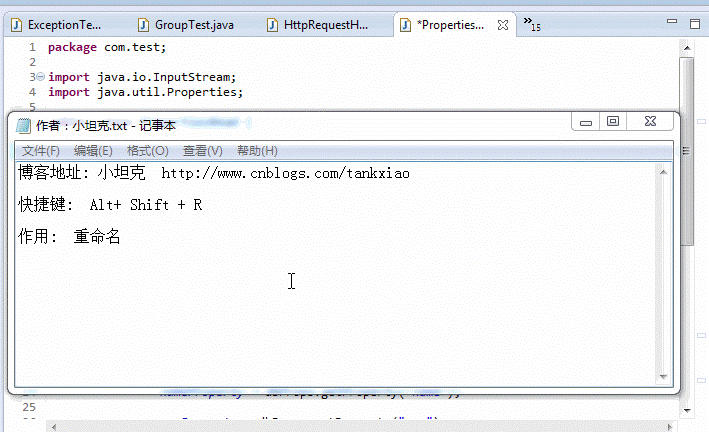Click the 快捷键 label in Notepad

click(42, 204)
